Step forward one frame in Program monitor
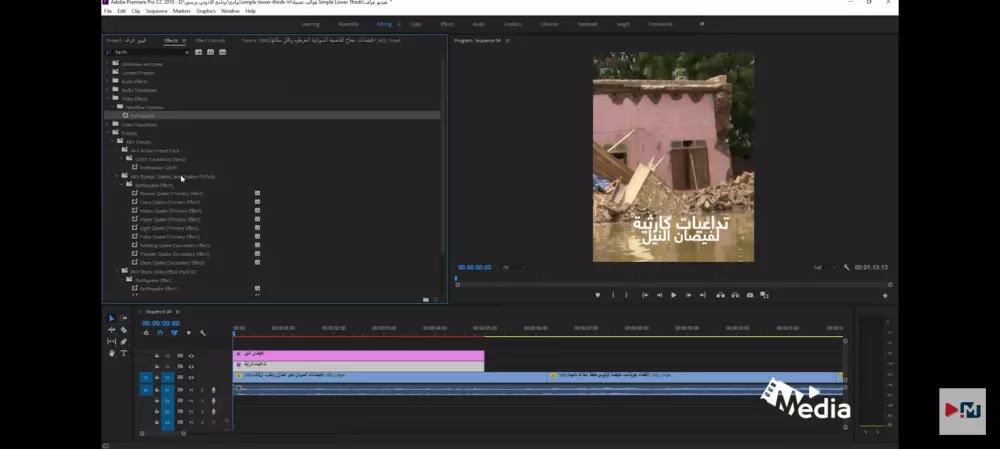Image resolution: width=1000 pixels, height=449 pixels. 688,295
